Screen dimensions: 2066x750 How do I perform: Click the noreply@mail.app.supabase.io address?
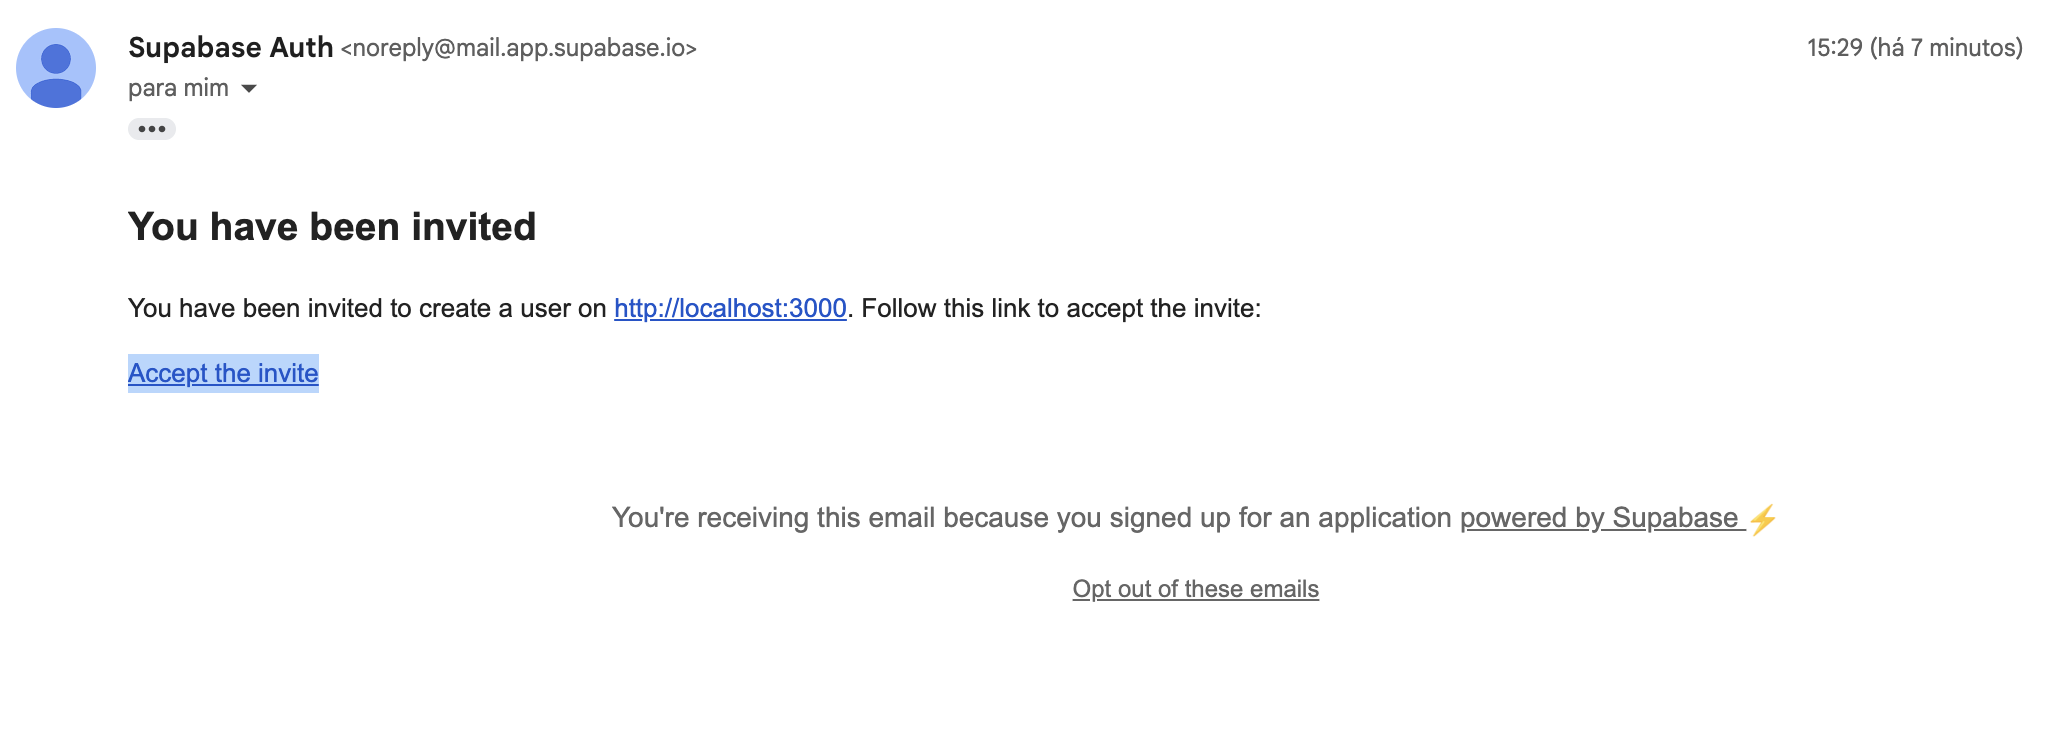pos(519,48)
